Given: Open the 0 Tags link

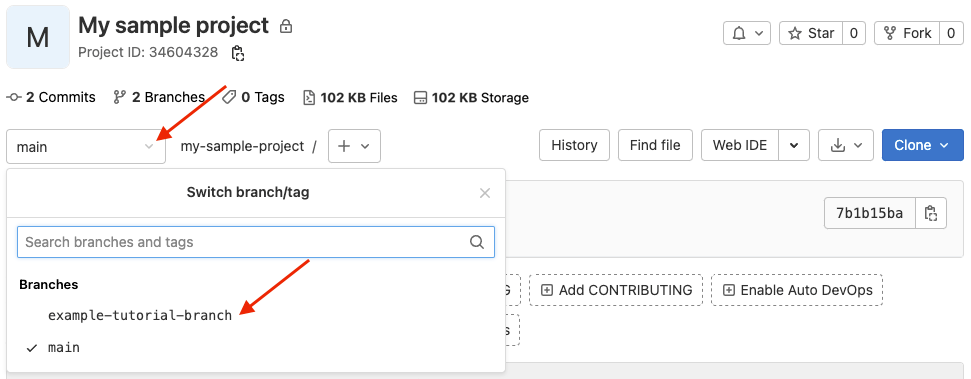Looking at the screenshot, I should coord(253,97).
